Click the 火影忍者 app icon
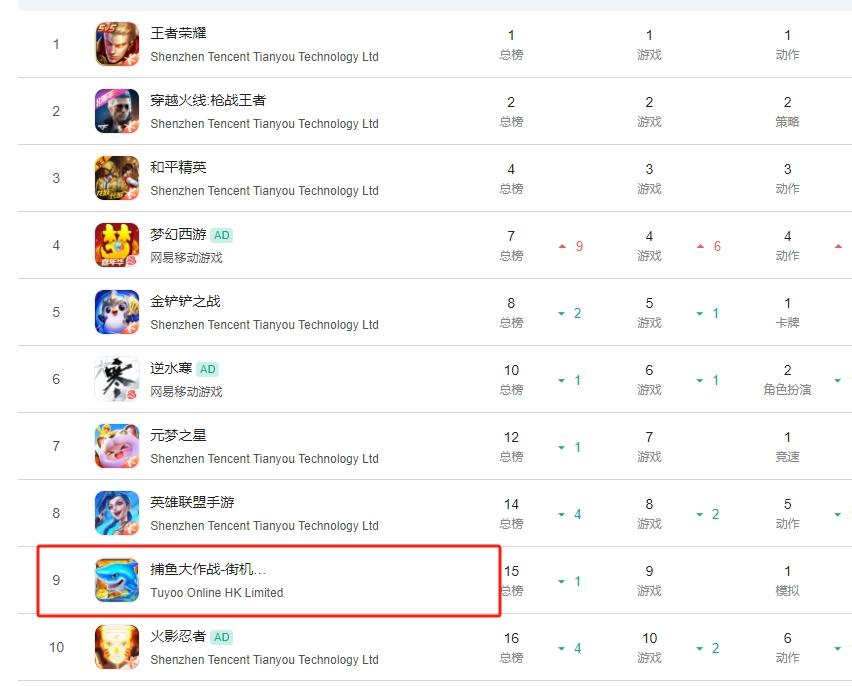This screenshot has width=852, height=686. tap(117, 647)
